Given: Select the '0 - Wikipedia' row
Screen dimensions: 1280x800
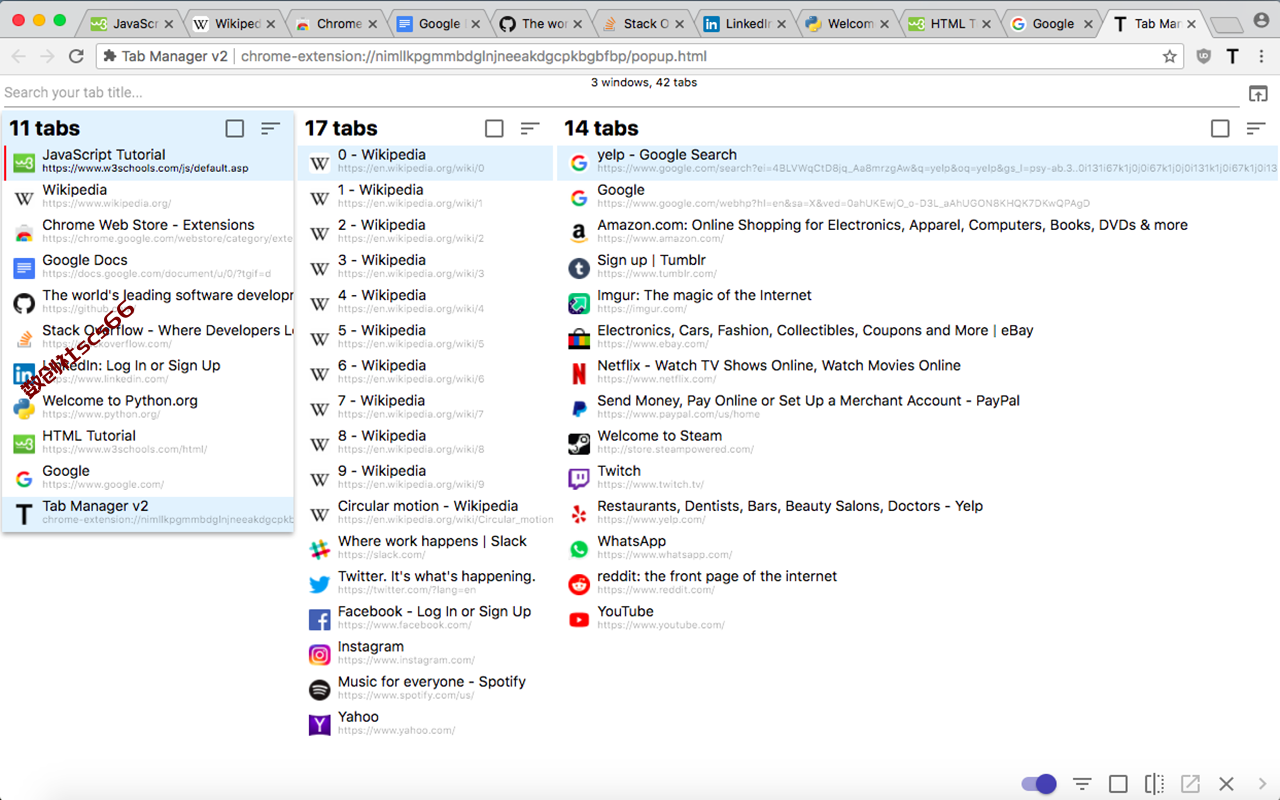Looking at the screenshot, I should (426, 162).
